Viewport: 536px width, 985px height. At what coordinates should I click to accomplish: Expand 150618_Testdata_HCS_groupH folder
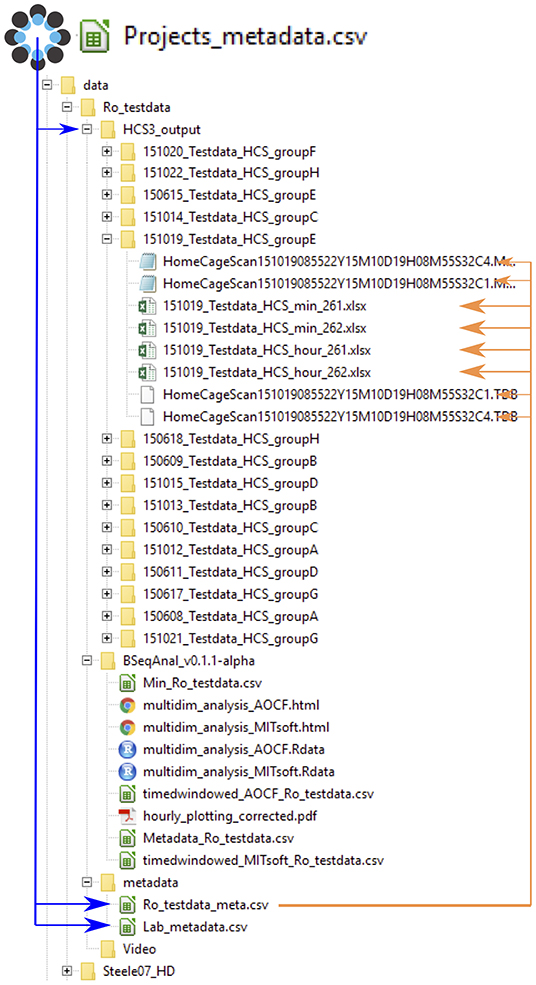107,438
